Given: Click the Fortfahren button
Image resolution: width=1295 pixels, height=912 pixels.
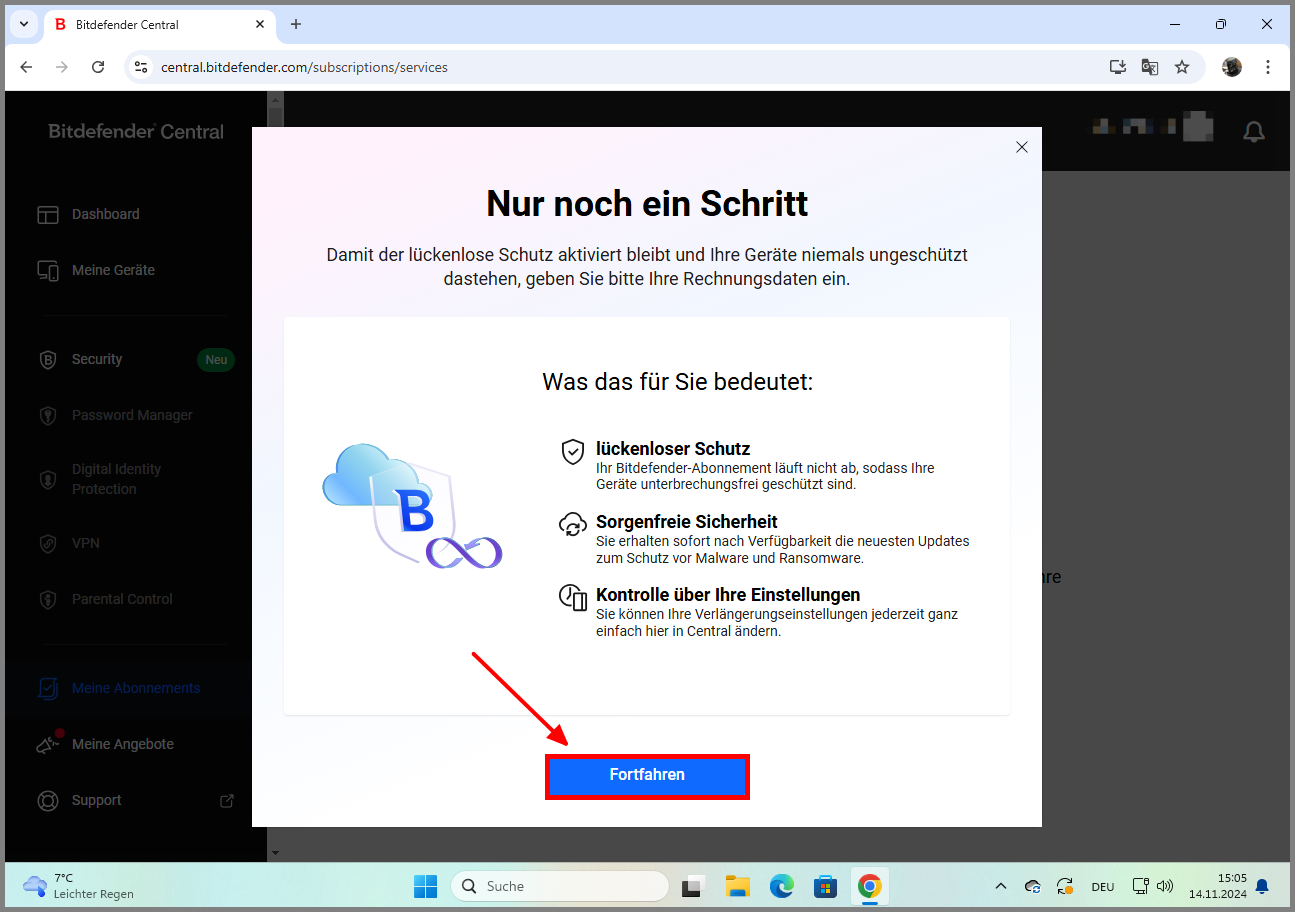Looking at the screenshot, I should click(647, 776).
